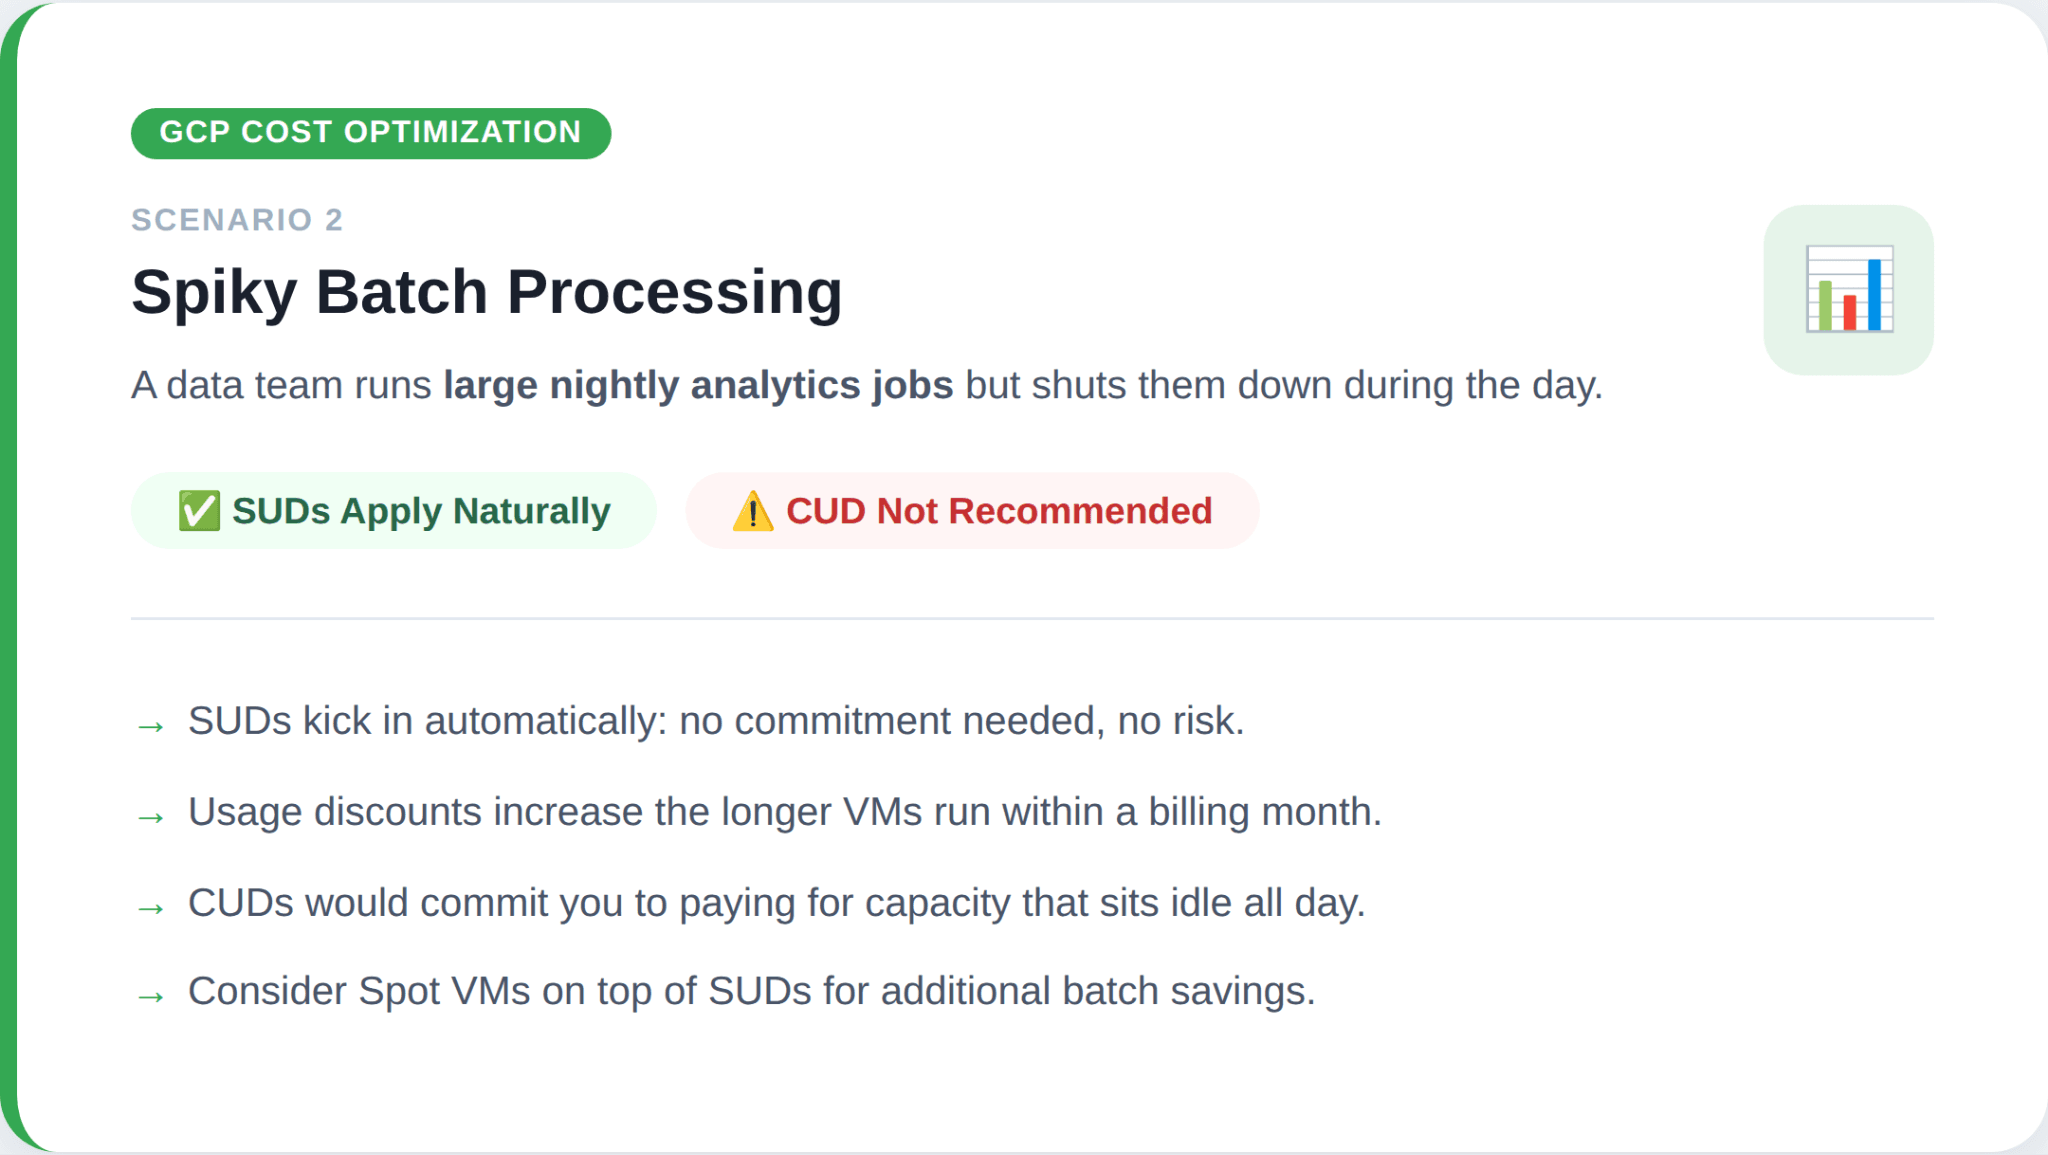Screen dimensions: 2048x1155
Task: Select the "Consider Spot VMs" bullet text
Action: [x=751, y=991]
